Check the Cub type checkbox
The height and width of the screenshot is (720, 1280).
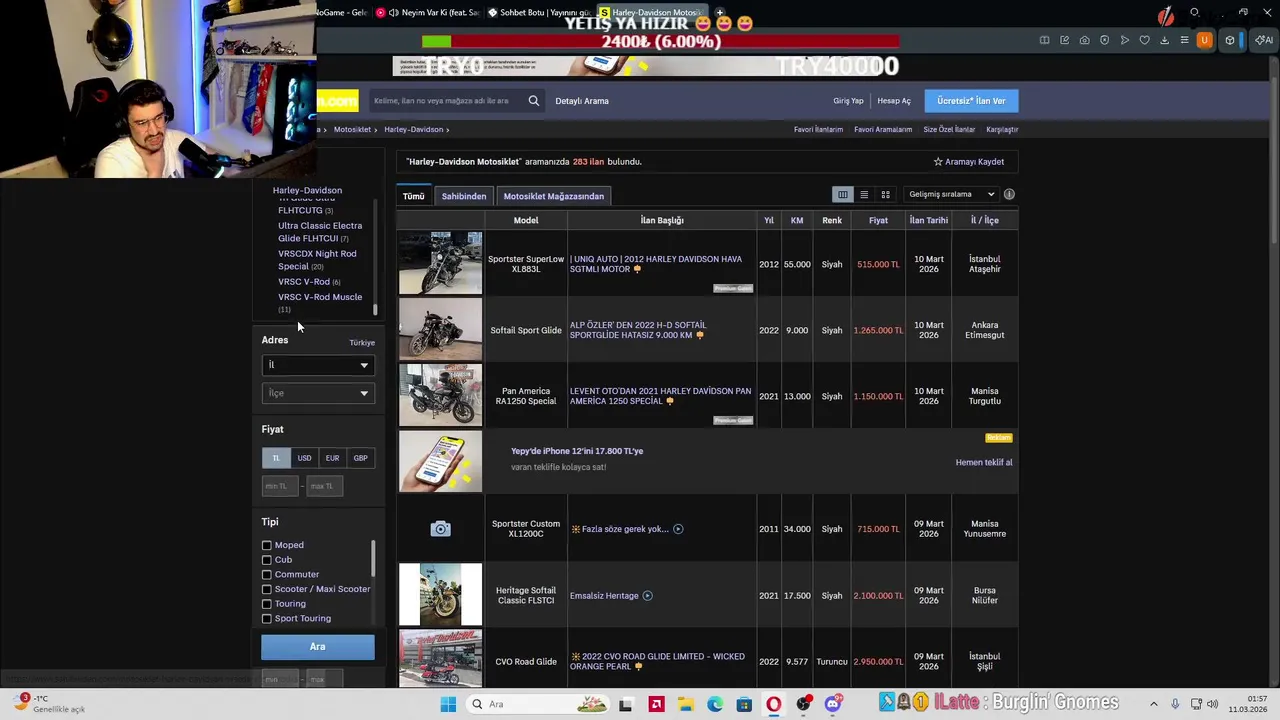point(266,560)
